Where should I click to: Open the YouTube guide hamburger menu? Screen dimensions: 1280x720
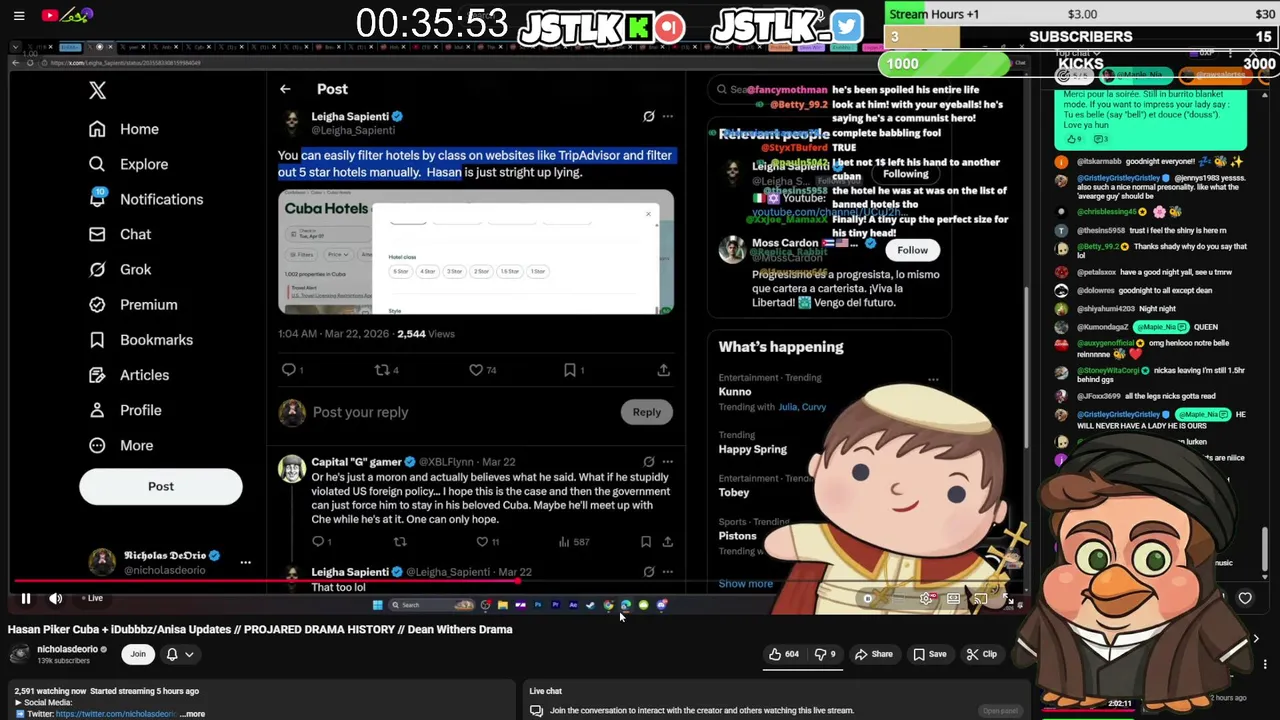pos(19,15)
